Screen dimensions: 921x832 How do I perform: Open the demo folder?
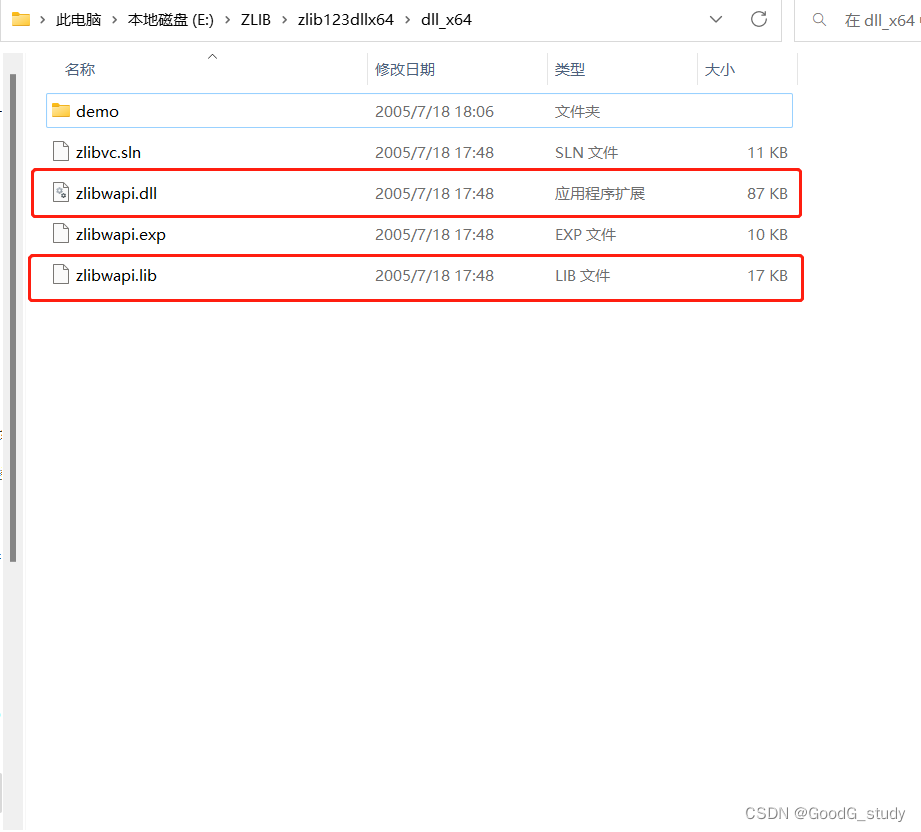click(x=95, y=111)
